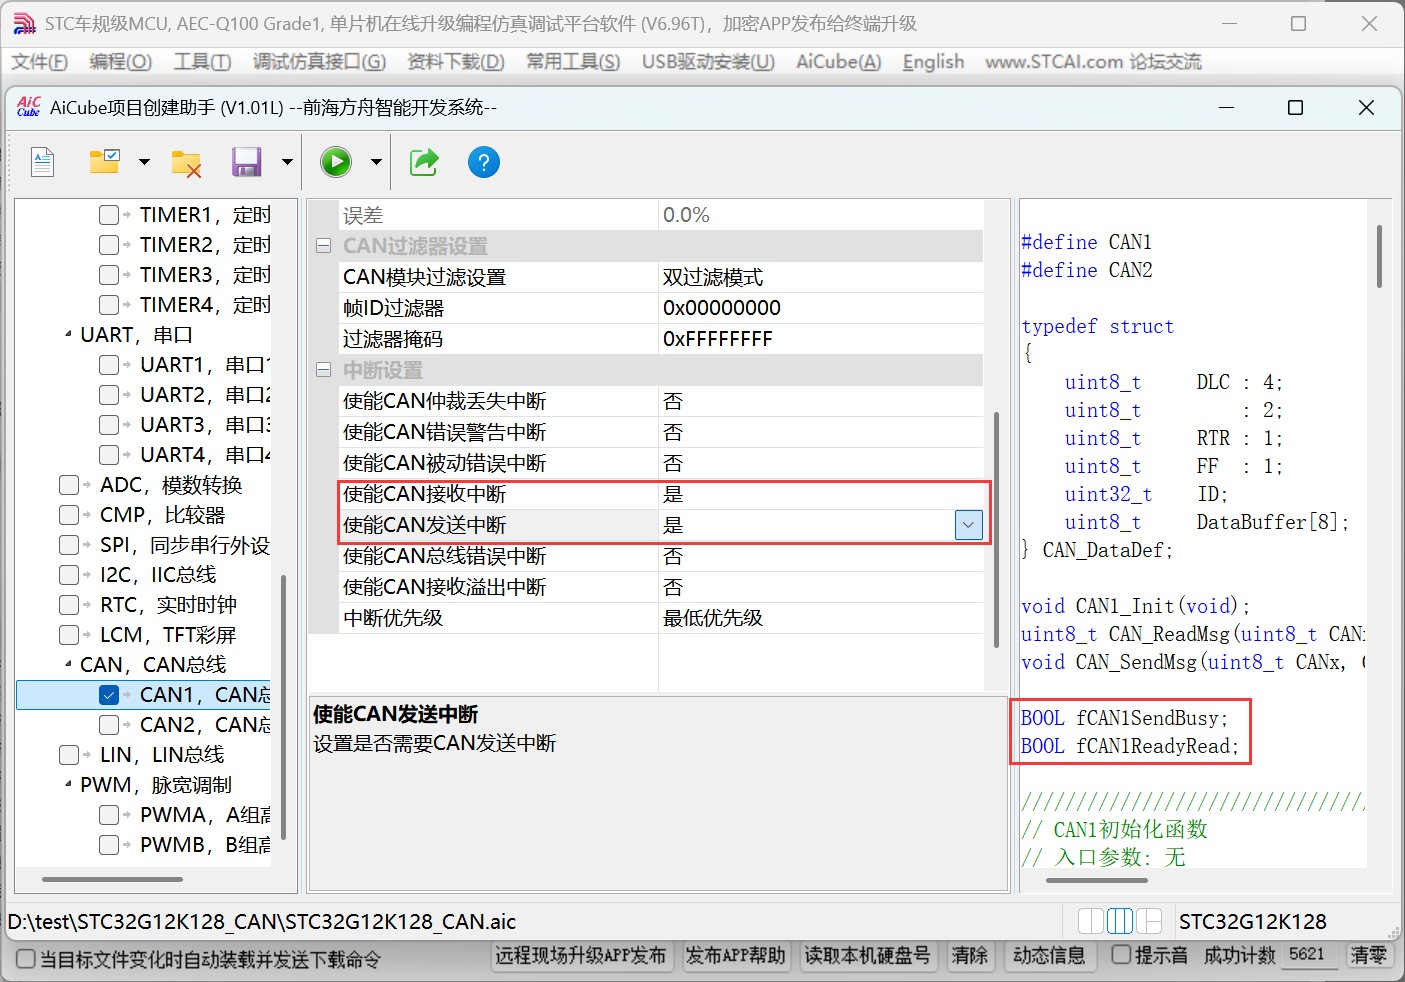This screenshot has height=982, width=1405.
Task: Collapse the UART，串口 tree node
Action: tap(68, 335)
